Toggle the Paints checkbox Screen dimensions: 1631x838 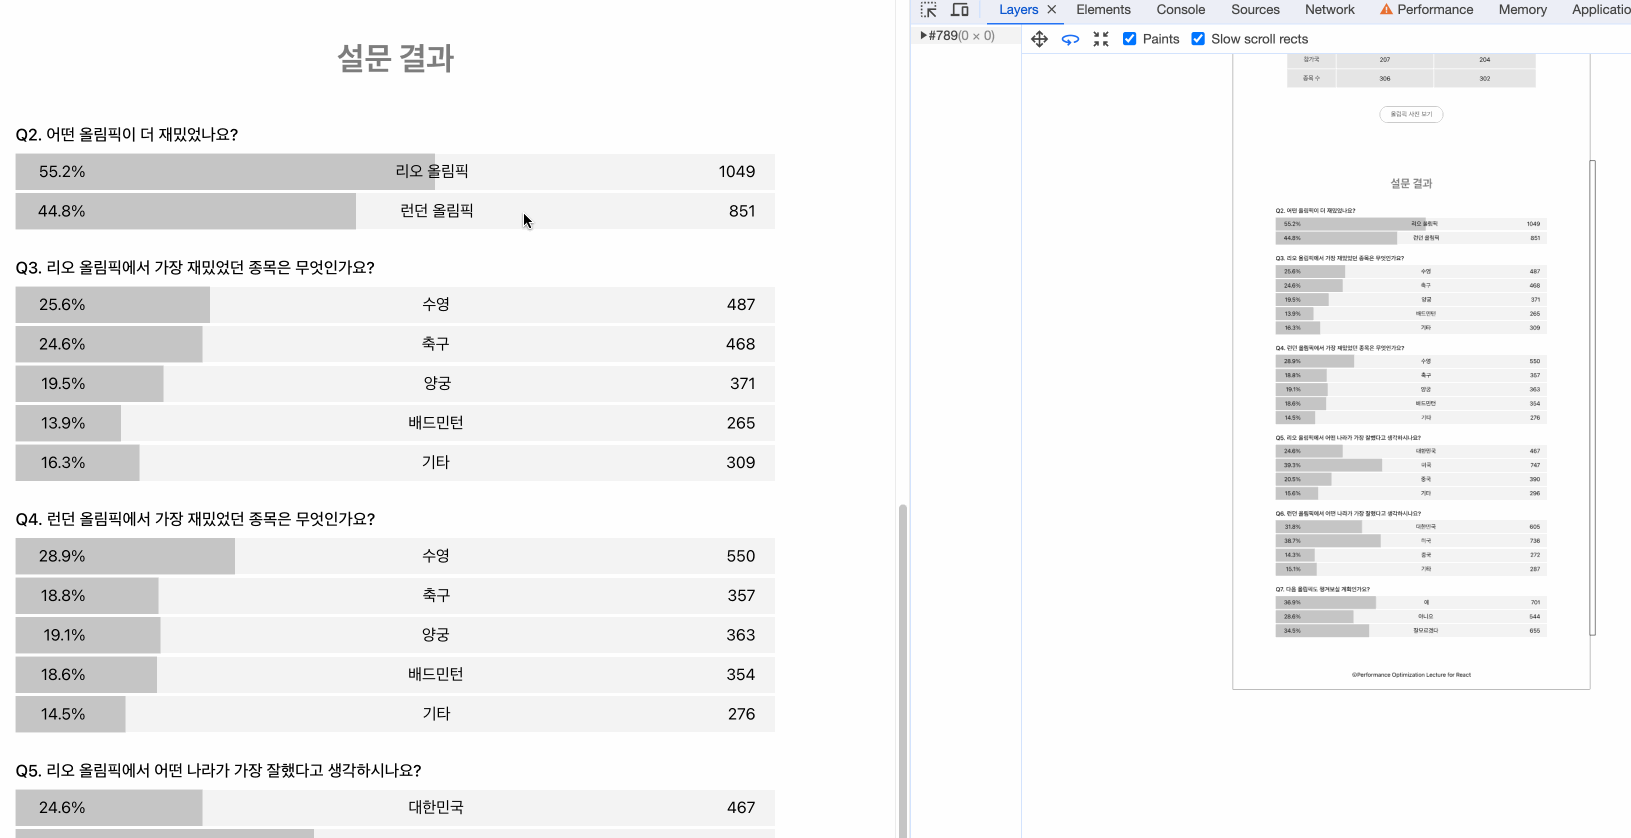click(1130, 39)
